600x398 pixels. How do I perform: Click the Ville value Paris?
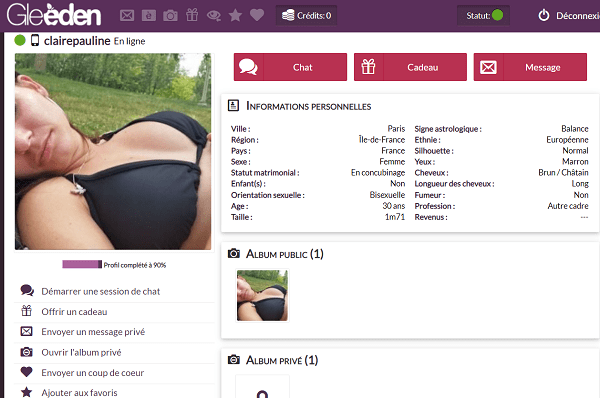pos(396,129)
